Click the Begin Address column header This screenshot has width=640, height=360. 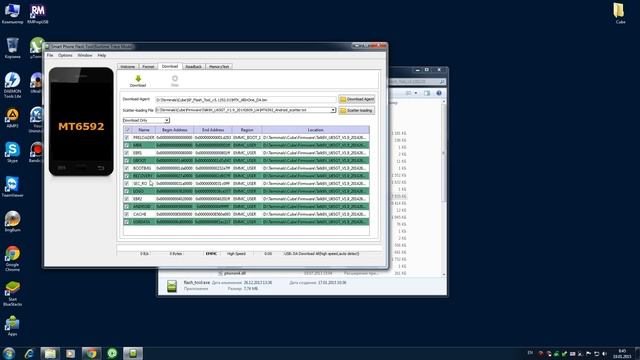click(x=174, y=130)
